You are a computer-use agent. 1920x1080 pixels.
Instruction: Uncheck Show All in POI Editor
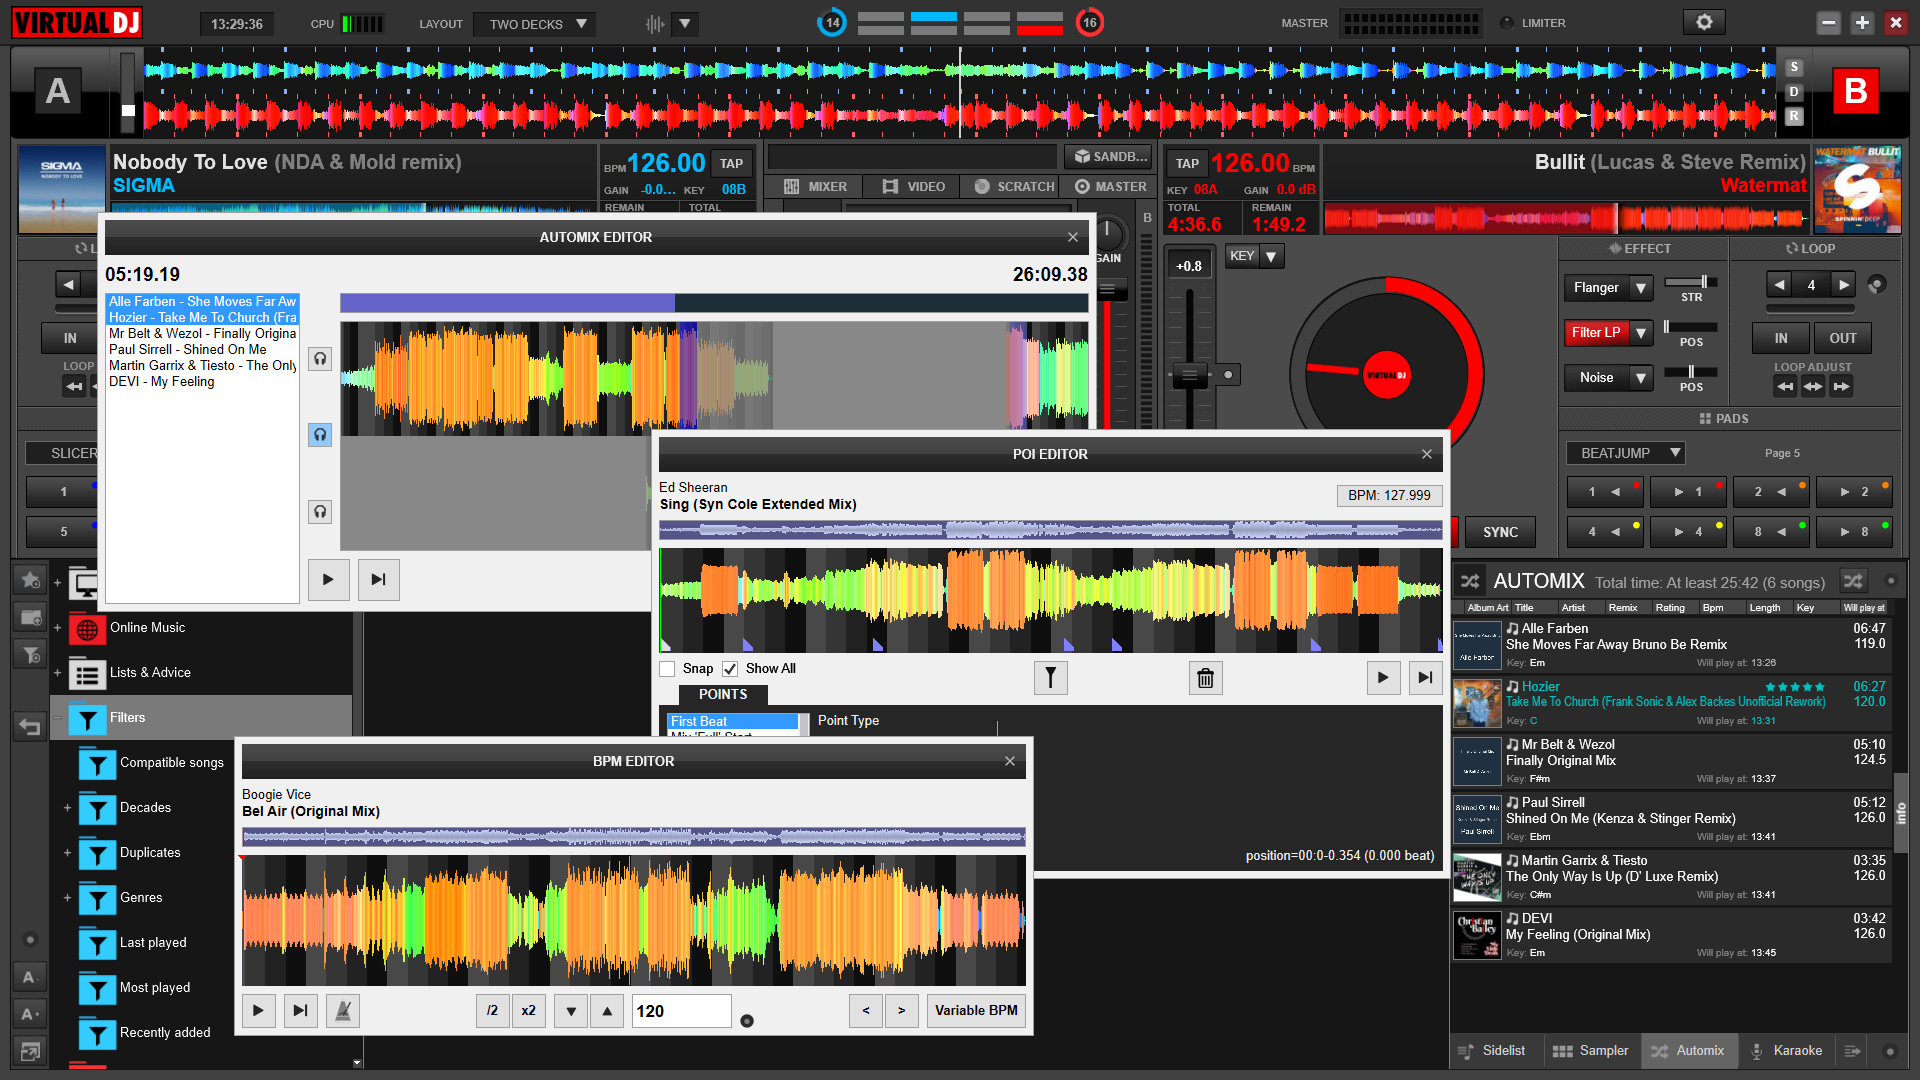[730, 669]
